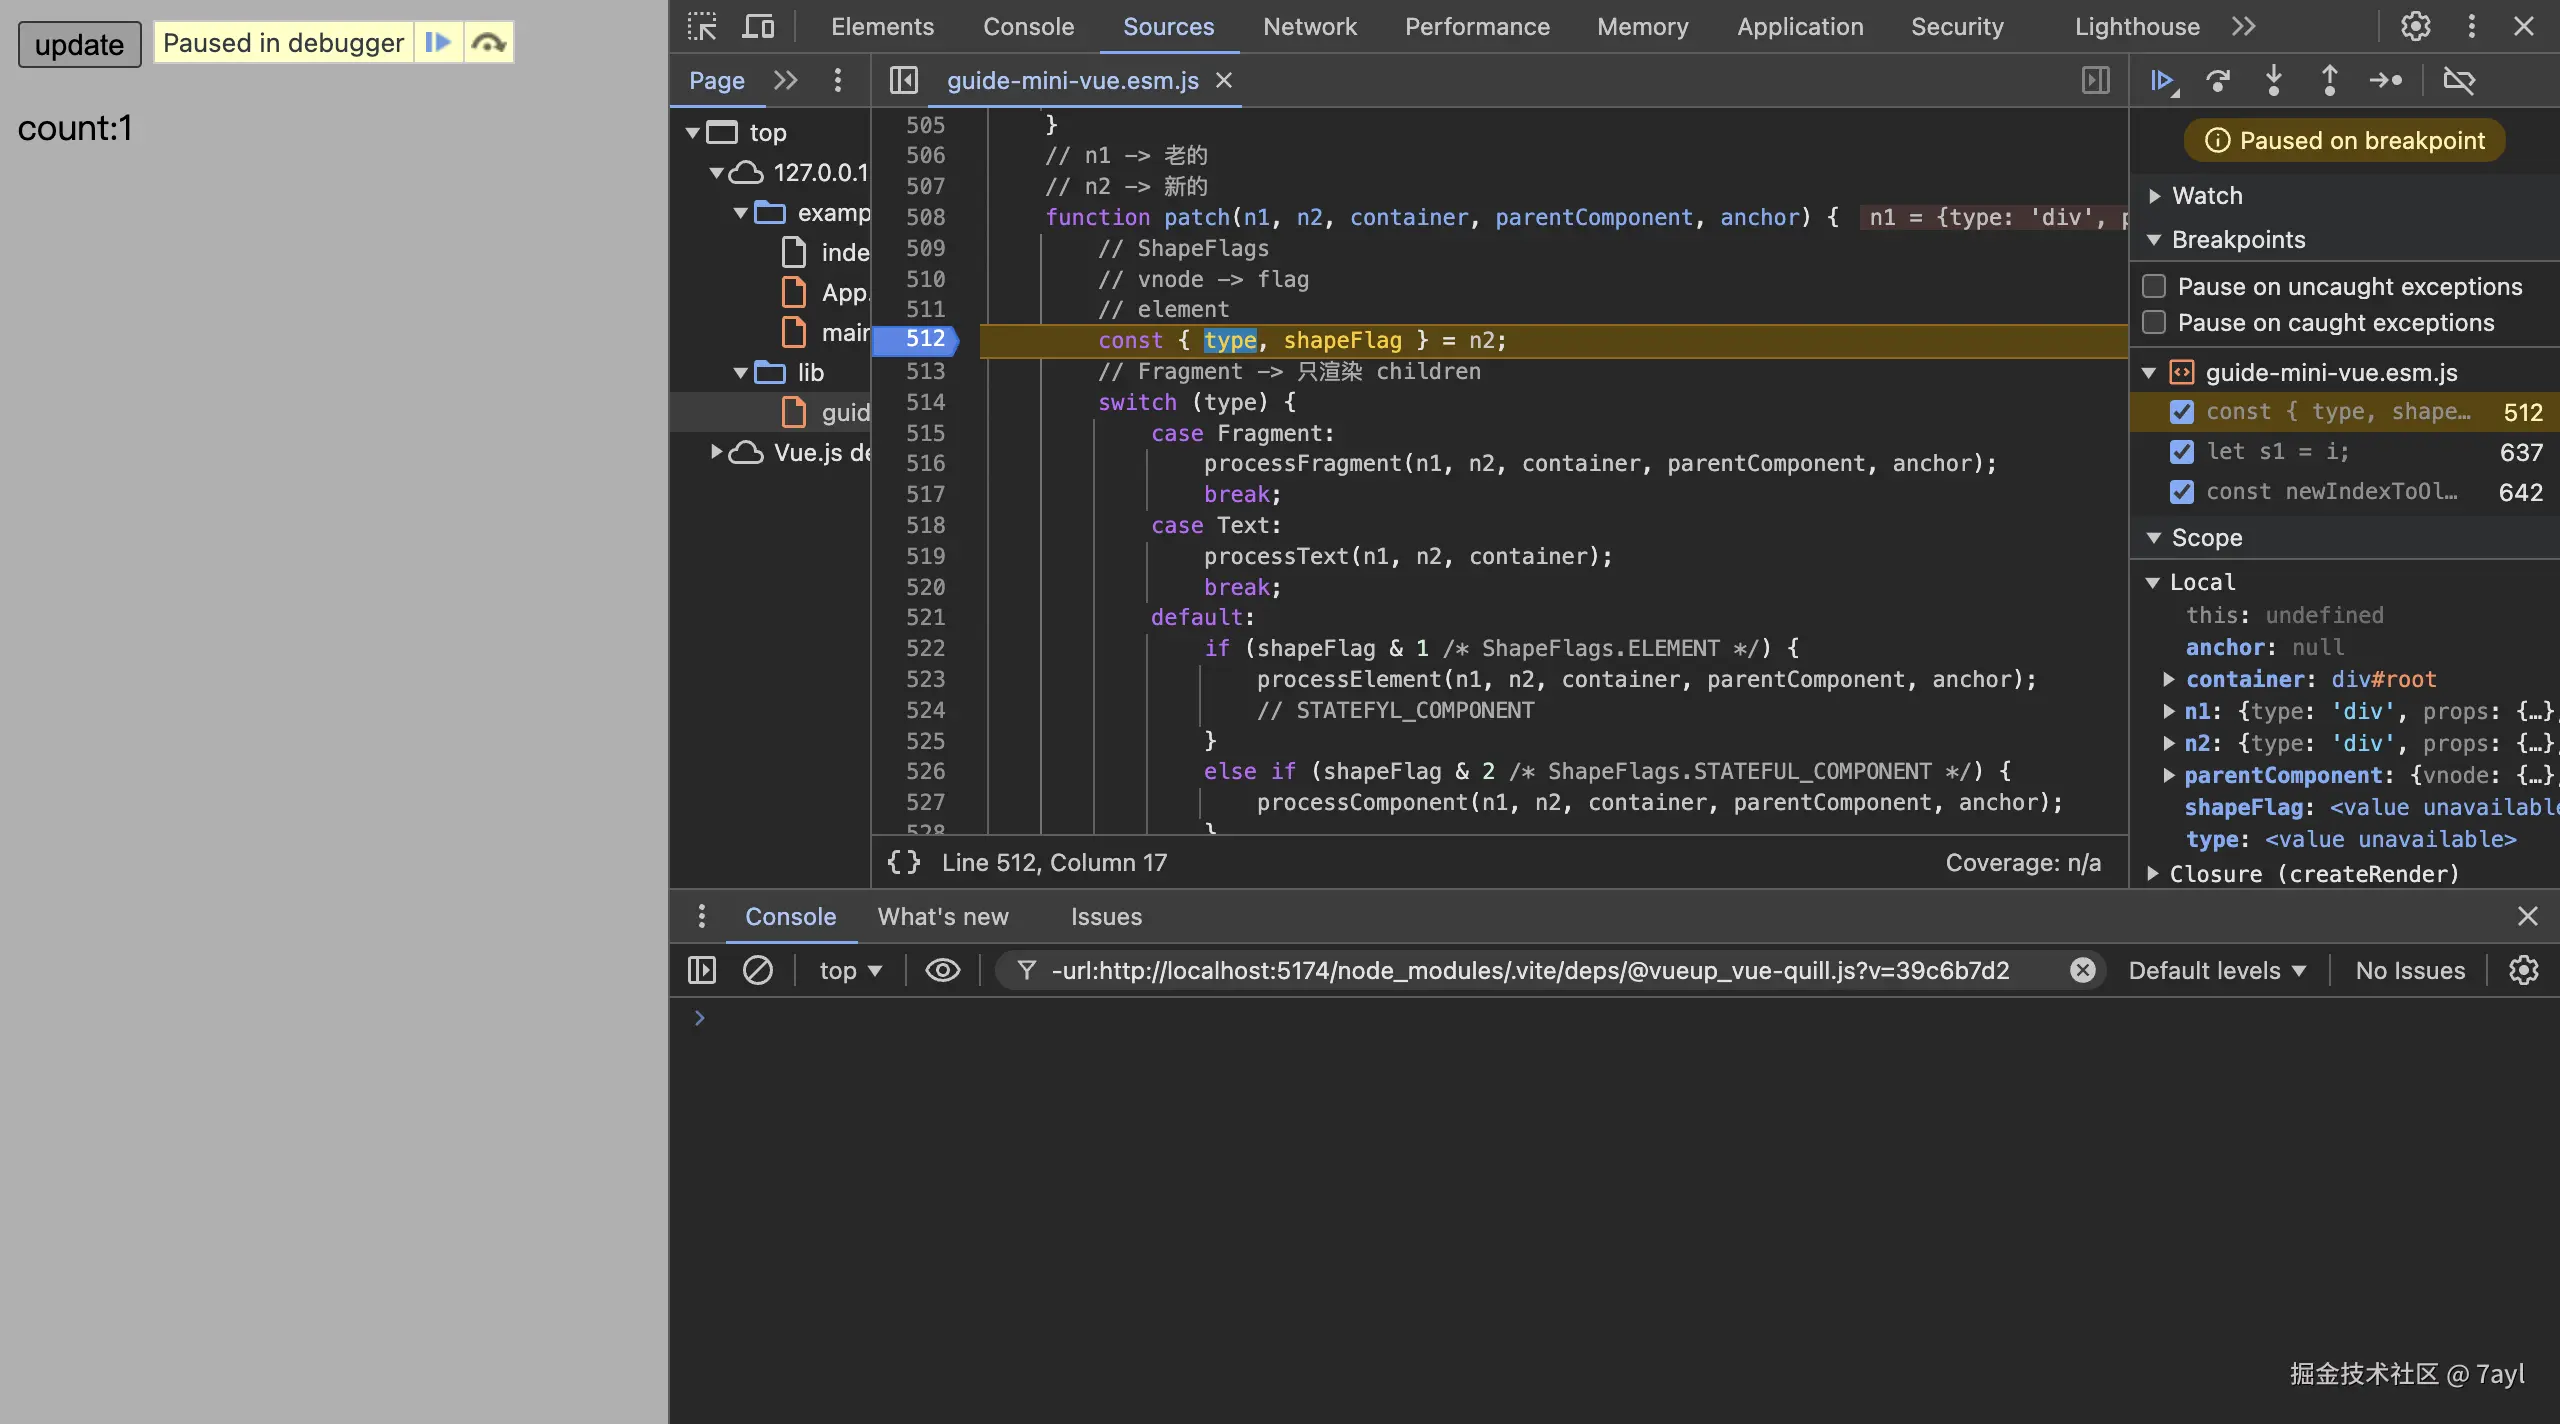Viewport: 2560px width, 1424px height.
Task: Open the inspect element selector tool
Action: click(x=702, y=26)
